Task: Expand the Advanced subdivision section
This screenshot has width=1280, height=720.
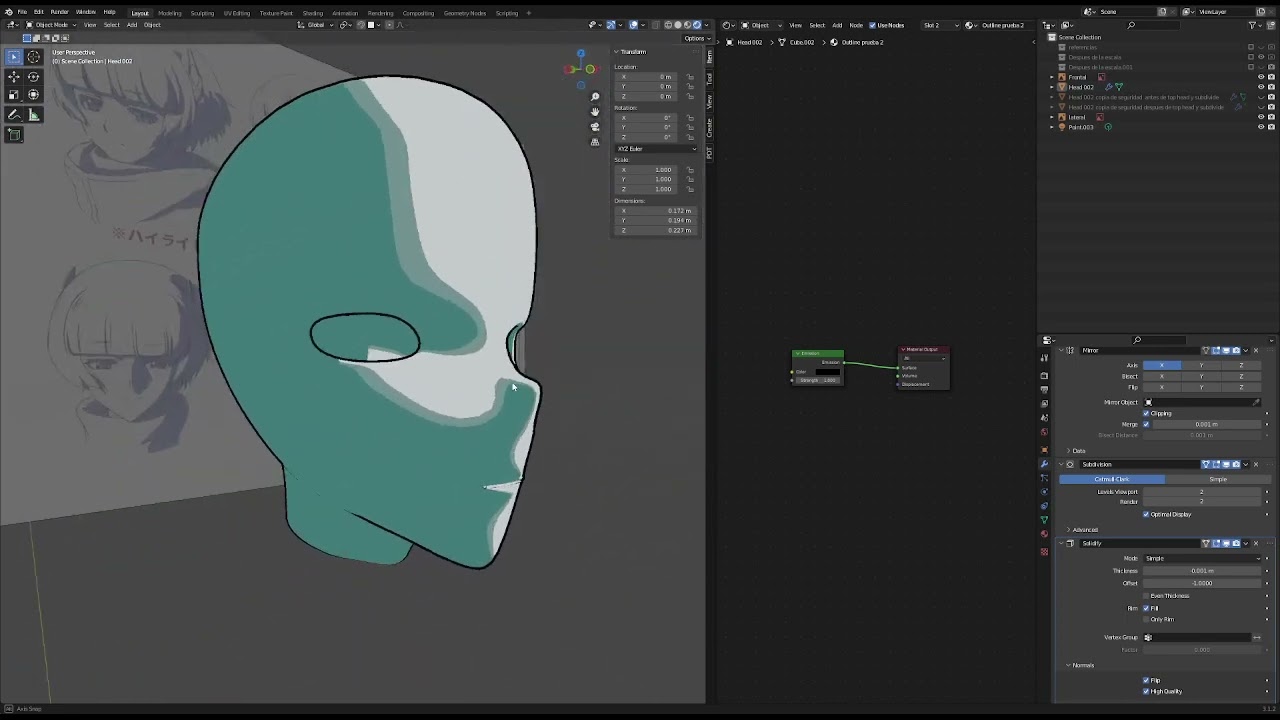Action: 1069,530
